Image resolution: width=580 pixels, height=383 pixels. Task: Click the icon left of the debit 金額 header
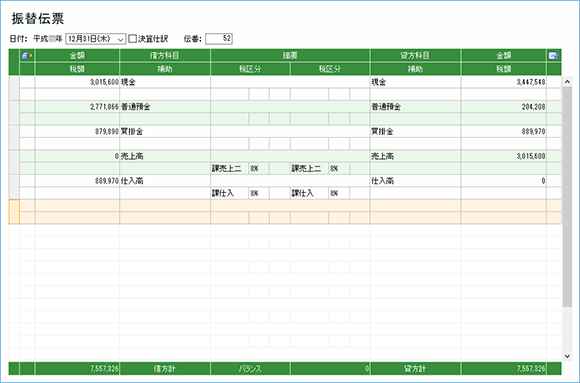[27, 56]
